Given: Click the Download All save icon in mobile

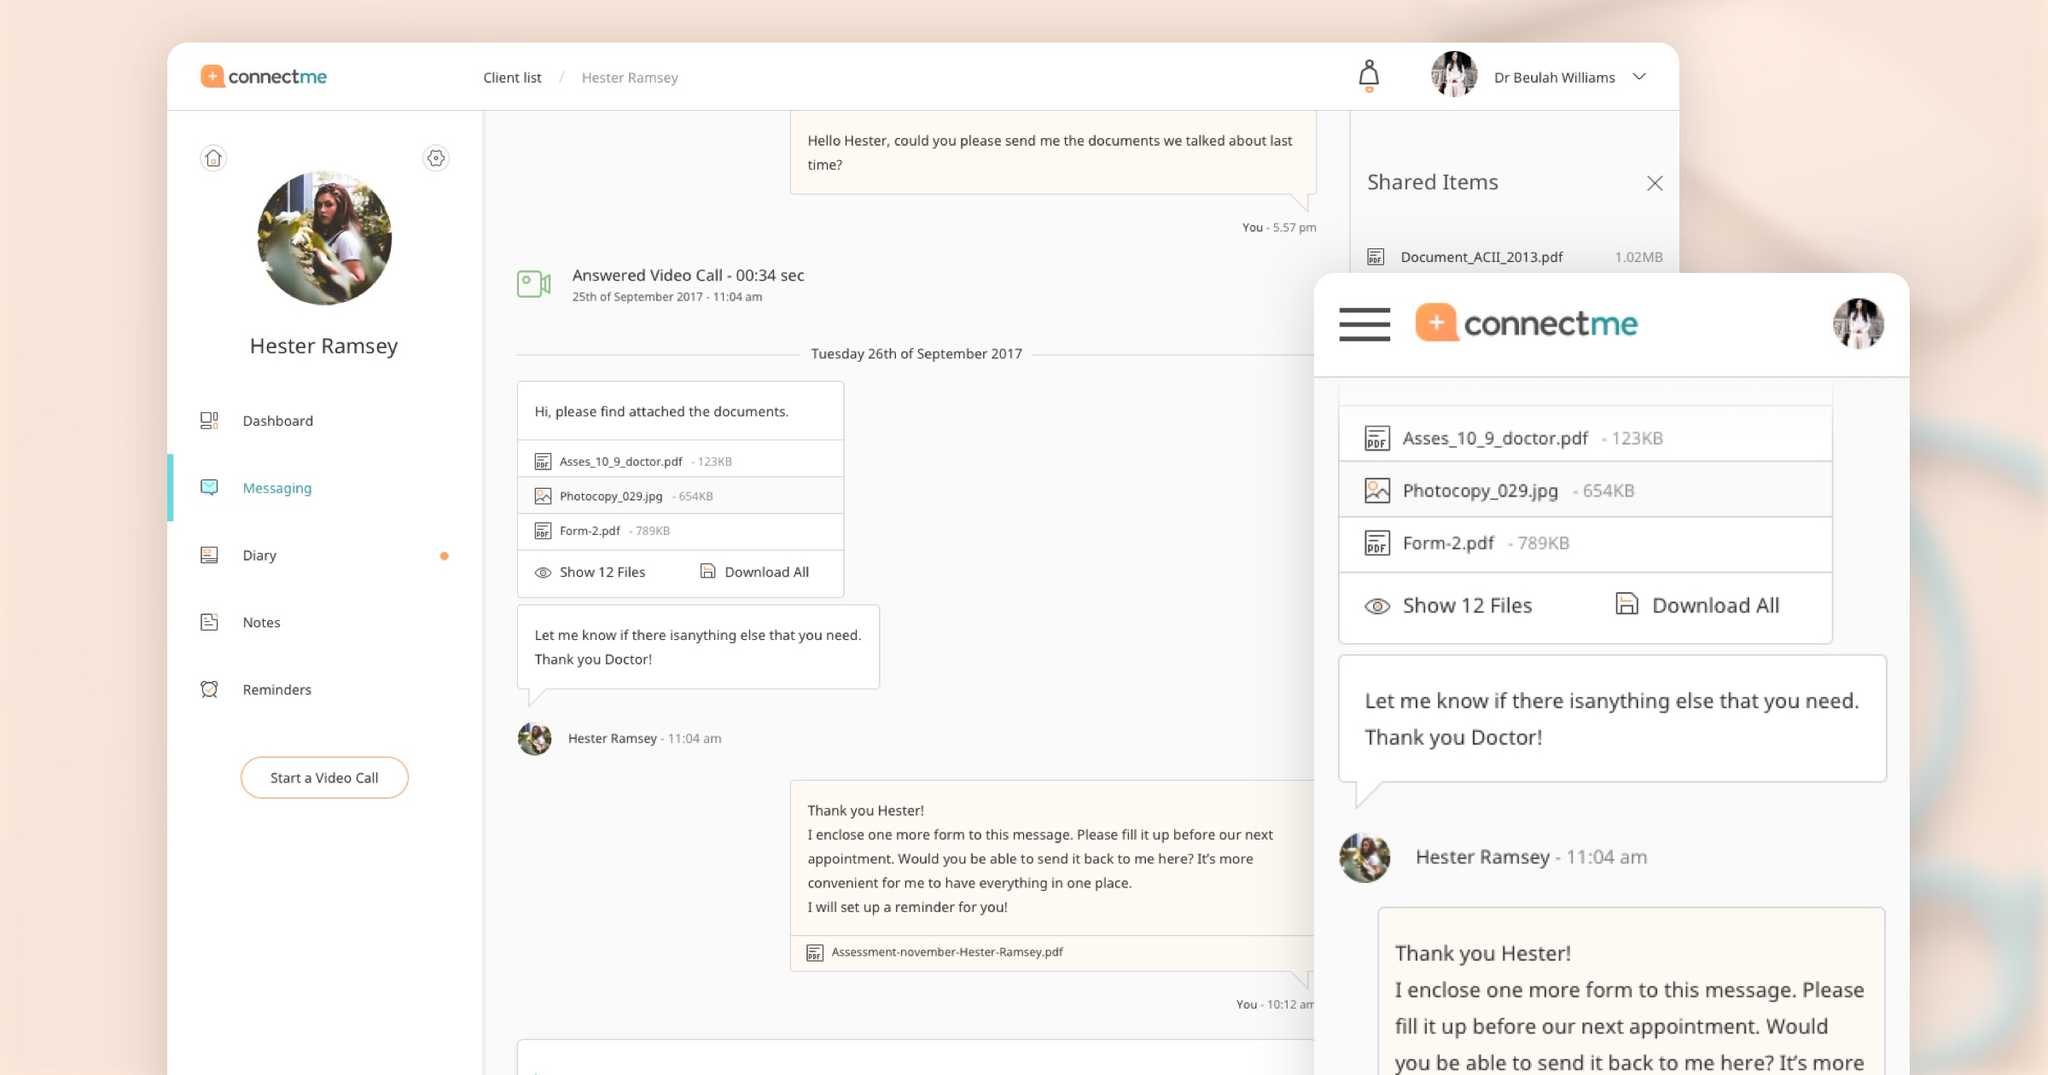Looking at the screenshot, I should [x=1627, y=603].
